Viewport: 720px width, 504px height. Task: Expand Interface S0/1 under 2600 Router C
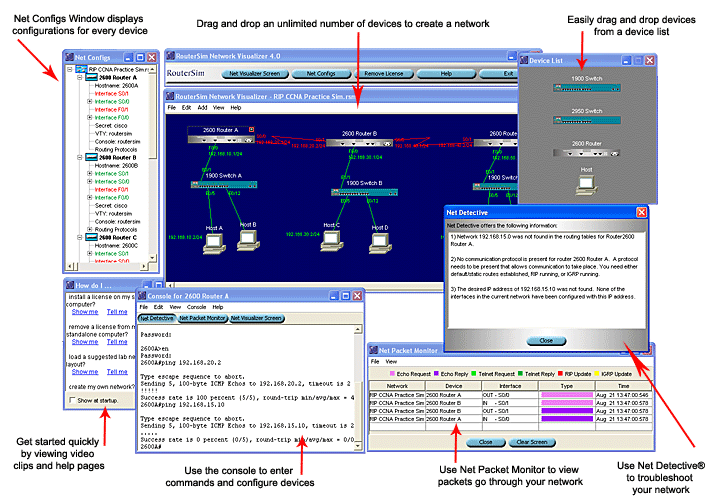90,253
